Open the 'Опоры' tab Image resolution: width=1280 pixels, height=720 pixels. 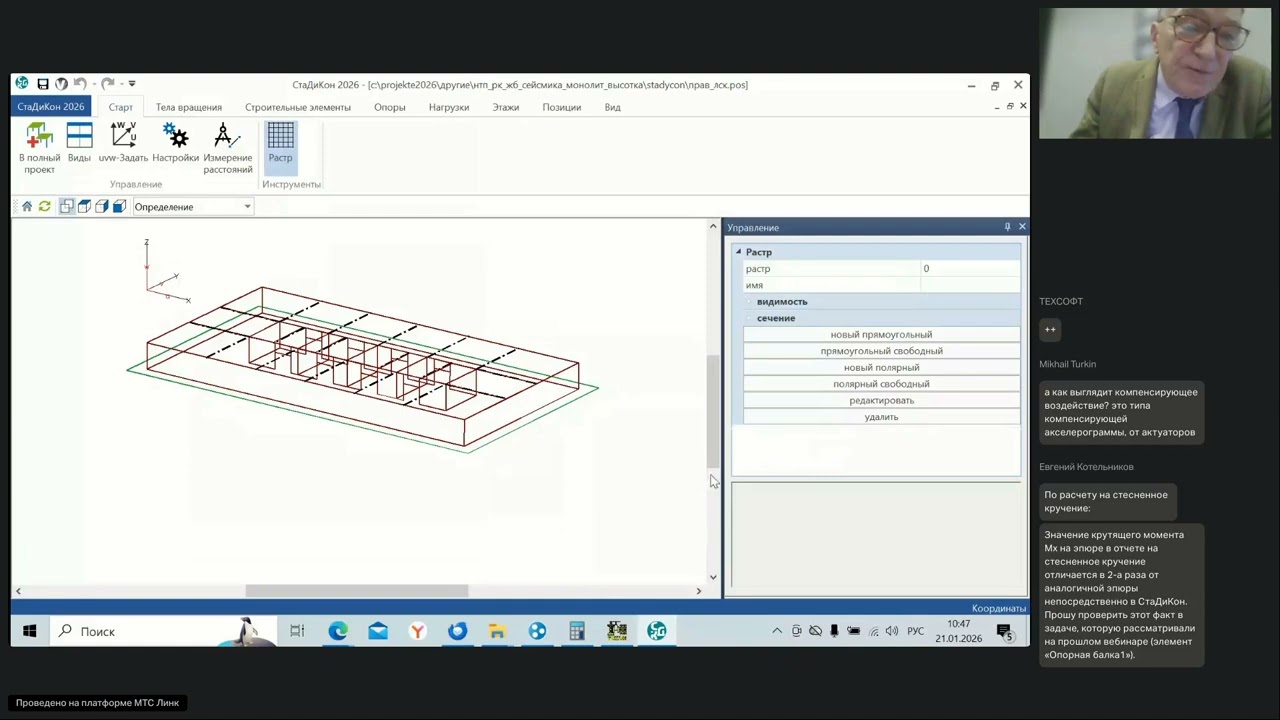(x=390, y=107)
